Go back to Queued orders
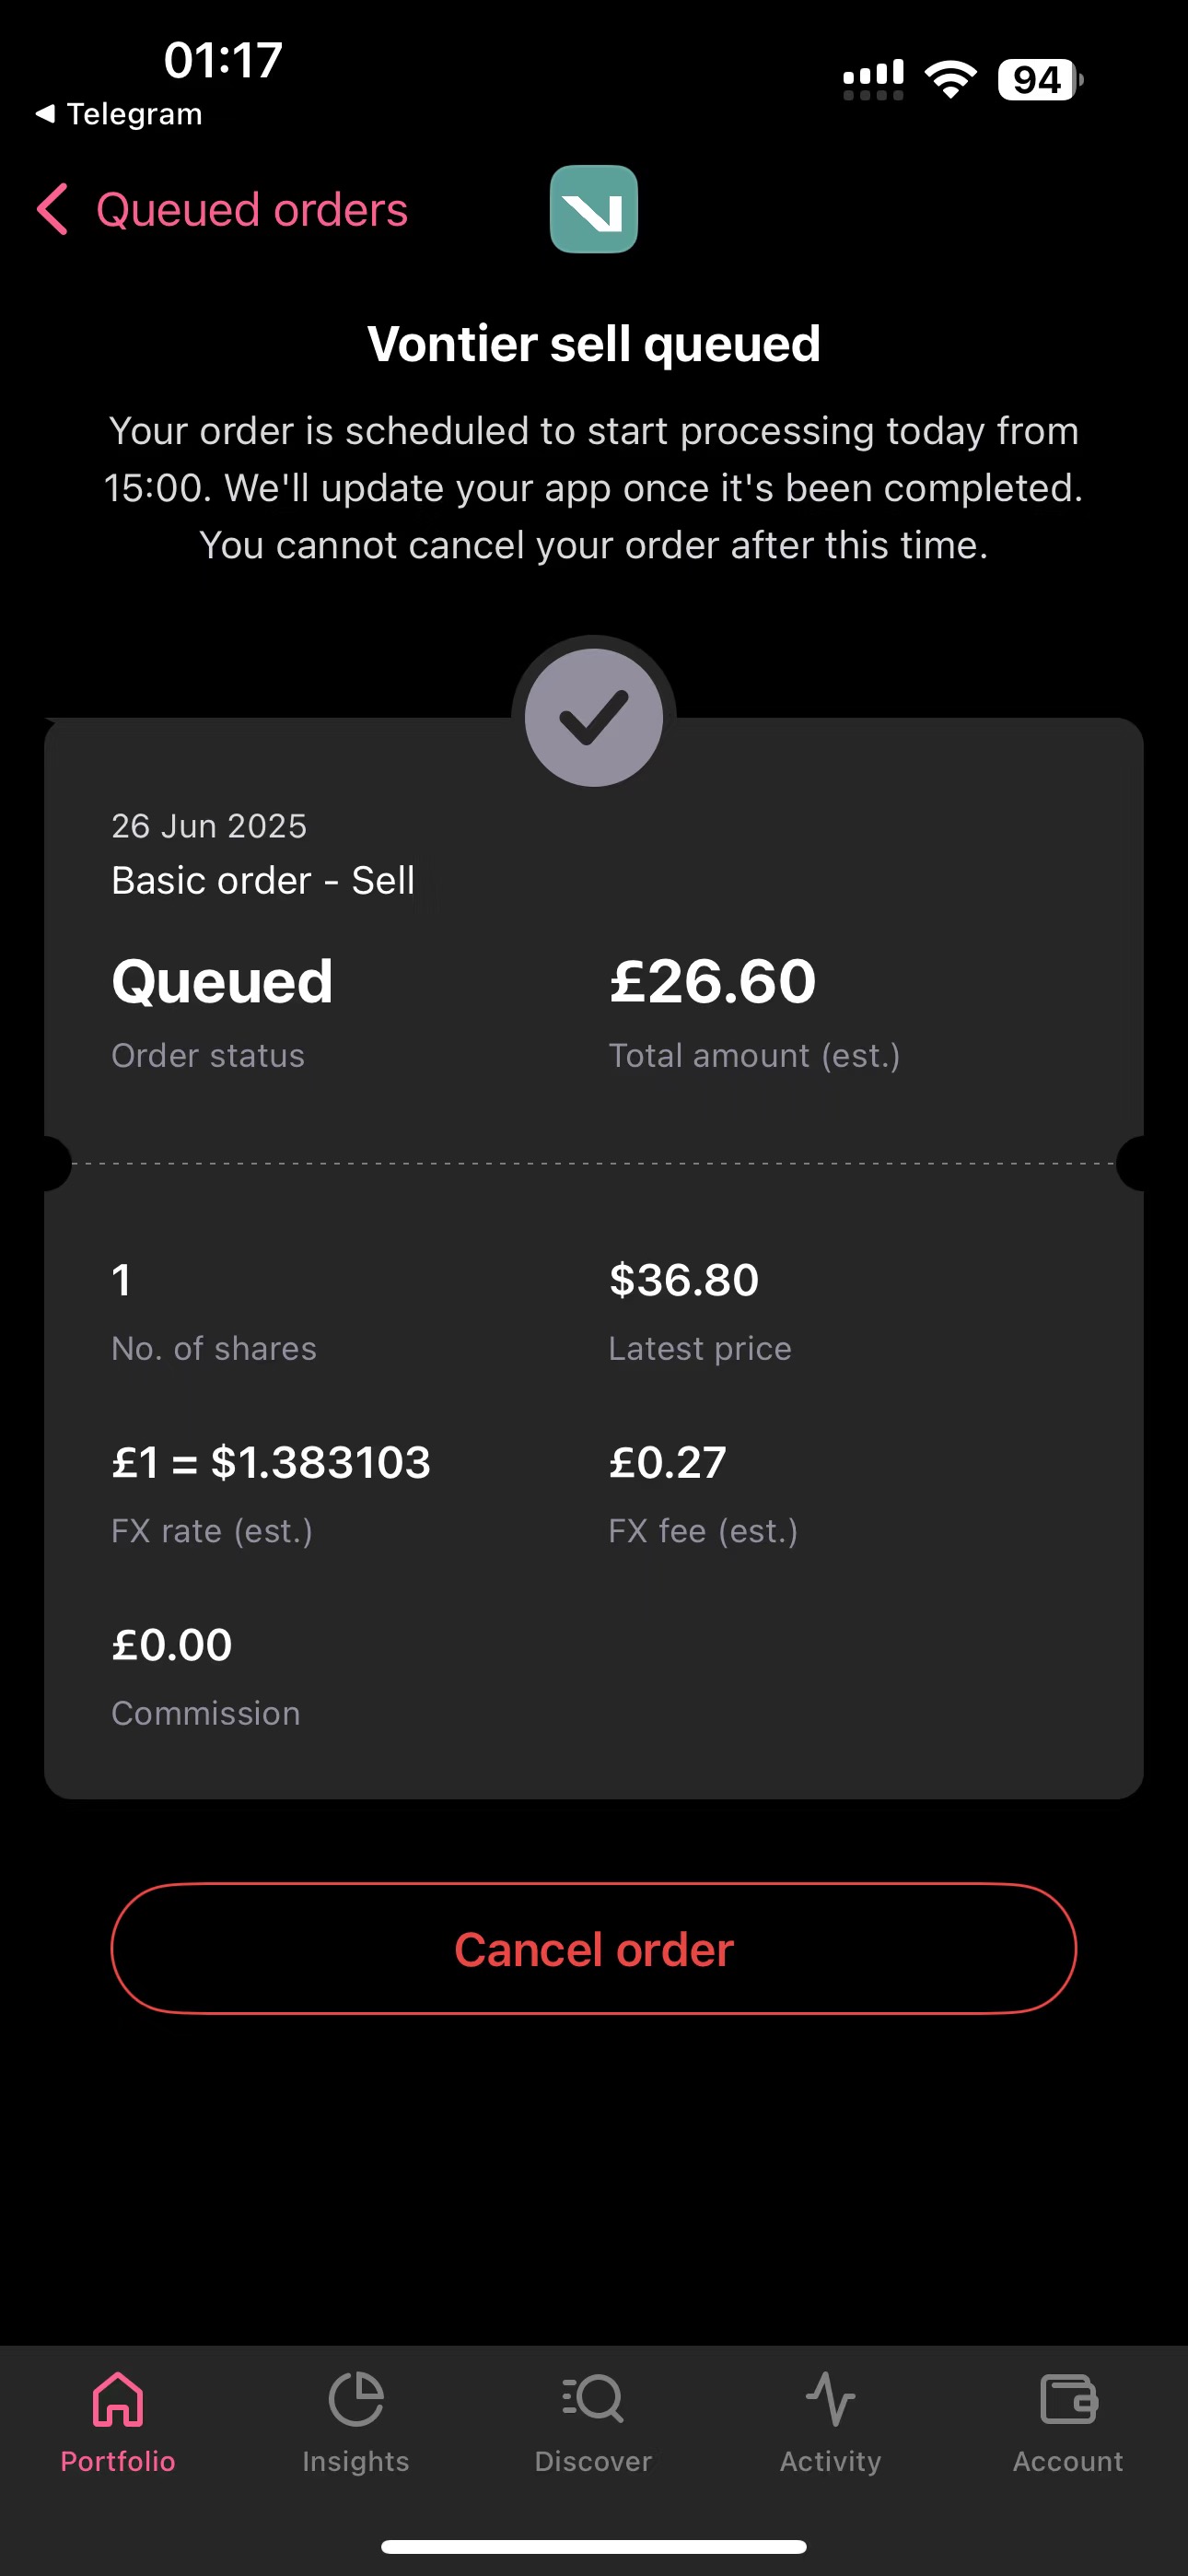Viewport: 1188px width, 2576px height. pyautogui.click(x=252, y=210)
